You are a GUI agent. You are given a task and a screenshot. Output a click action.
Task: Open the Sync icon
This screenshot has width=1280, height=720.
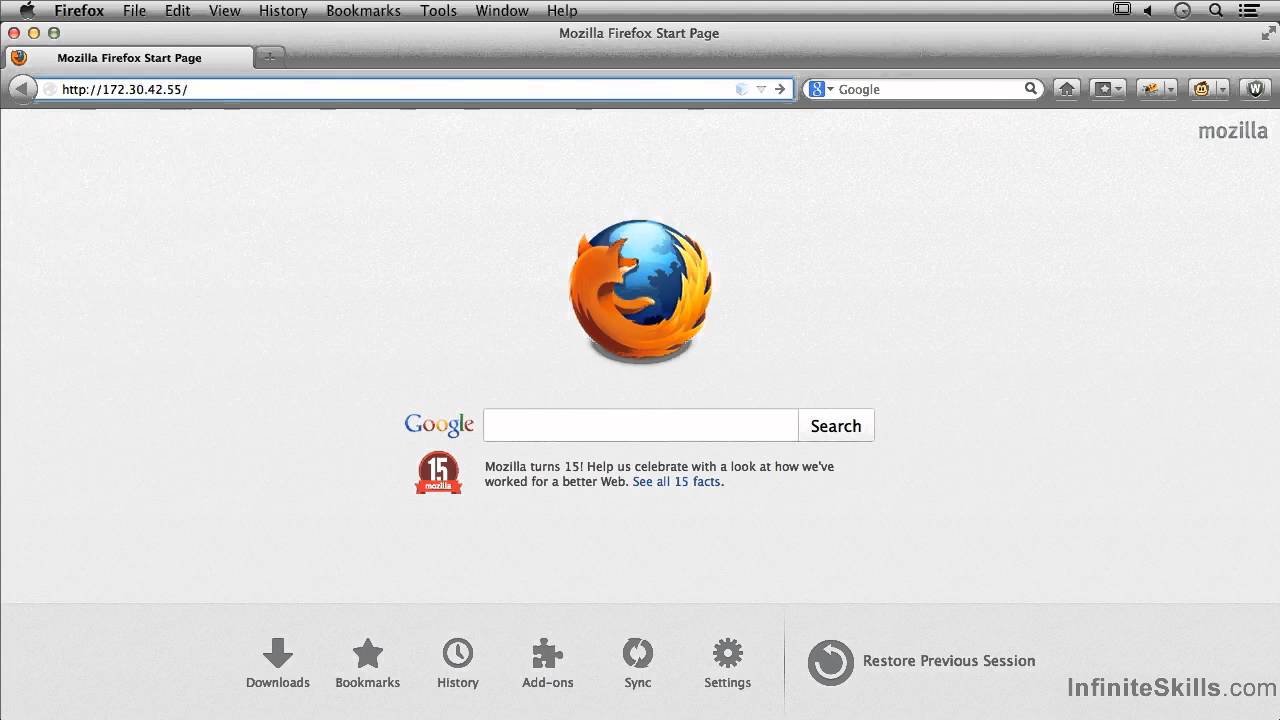638,664
